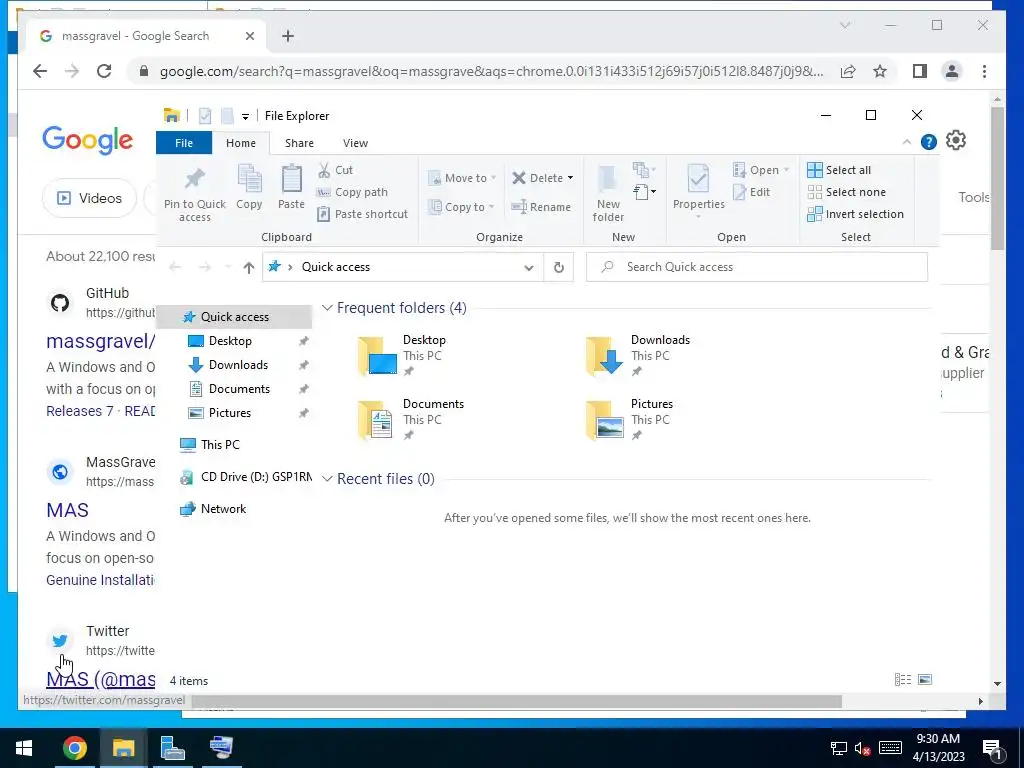Viewport: 1024px width, 768px height.
Task: Open Chrome profile avatar button
Action: (952, 71)
